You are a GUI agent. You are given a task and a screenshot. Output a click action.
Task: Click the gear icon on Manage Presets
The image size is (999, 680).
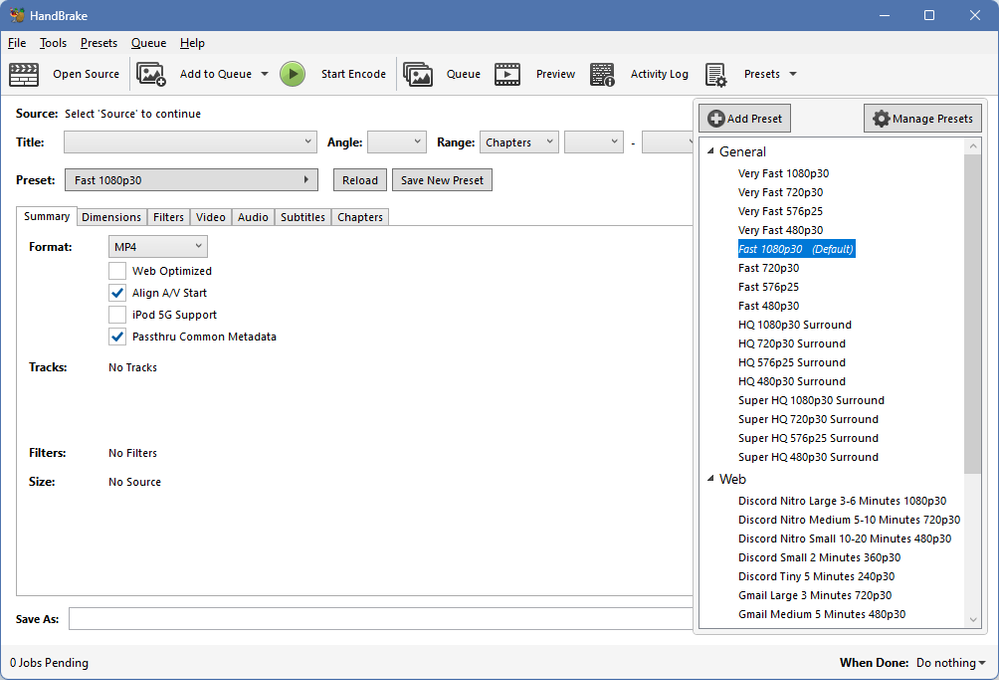pos(881,119)
